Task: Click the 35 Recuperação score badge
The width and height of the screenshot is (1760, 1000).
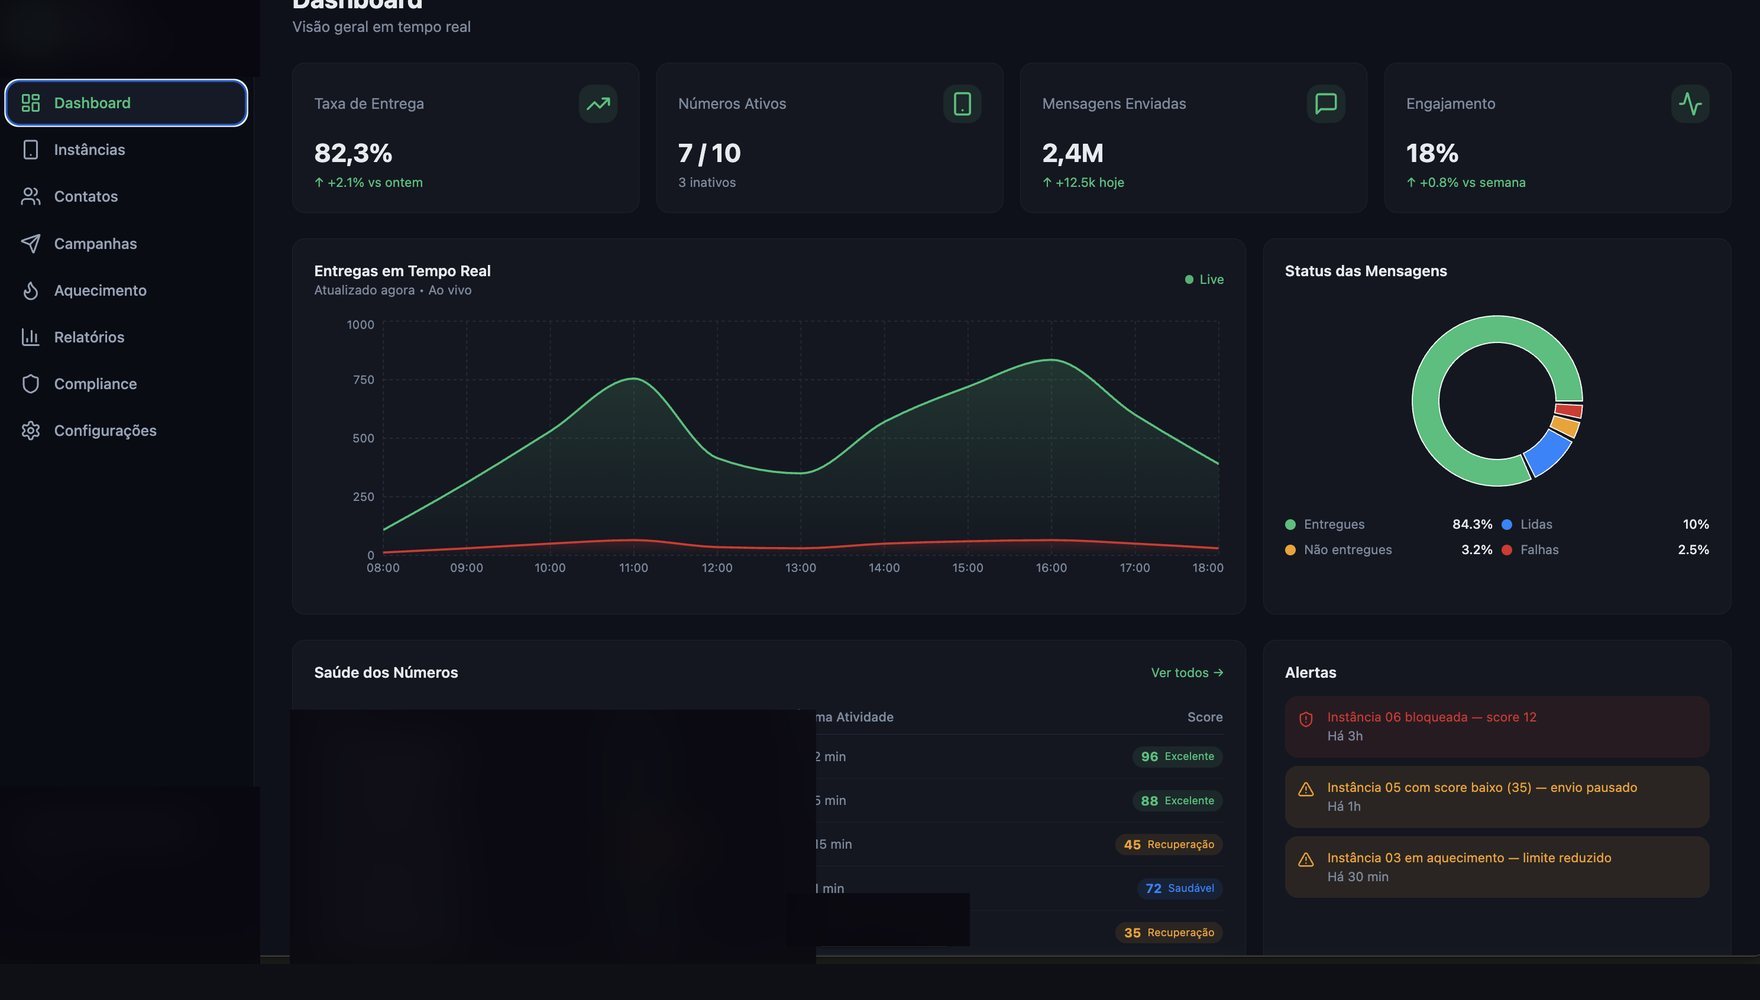Action: pyautogui.click(x=1169, y=933)
